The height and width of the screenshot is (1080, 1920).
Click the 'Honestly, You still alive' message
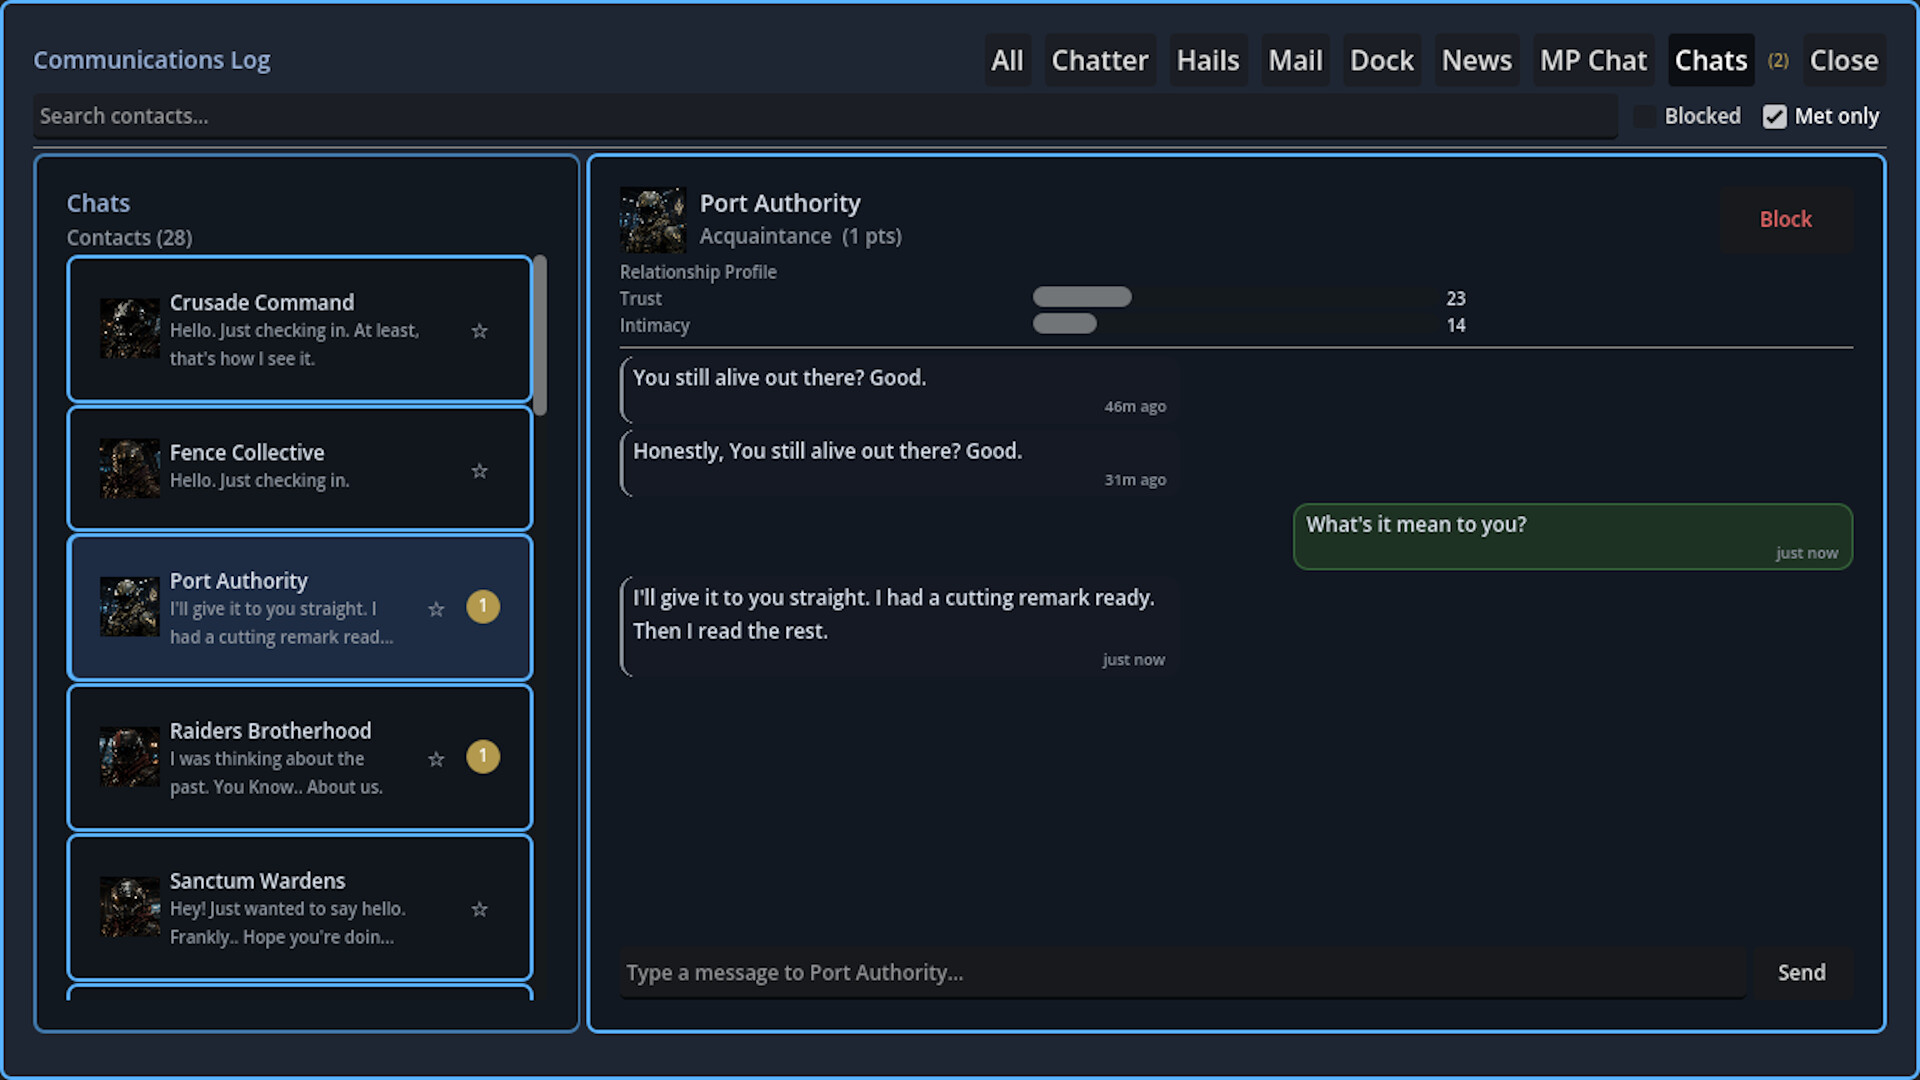[x=899, y=463]
